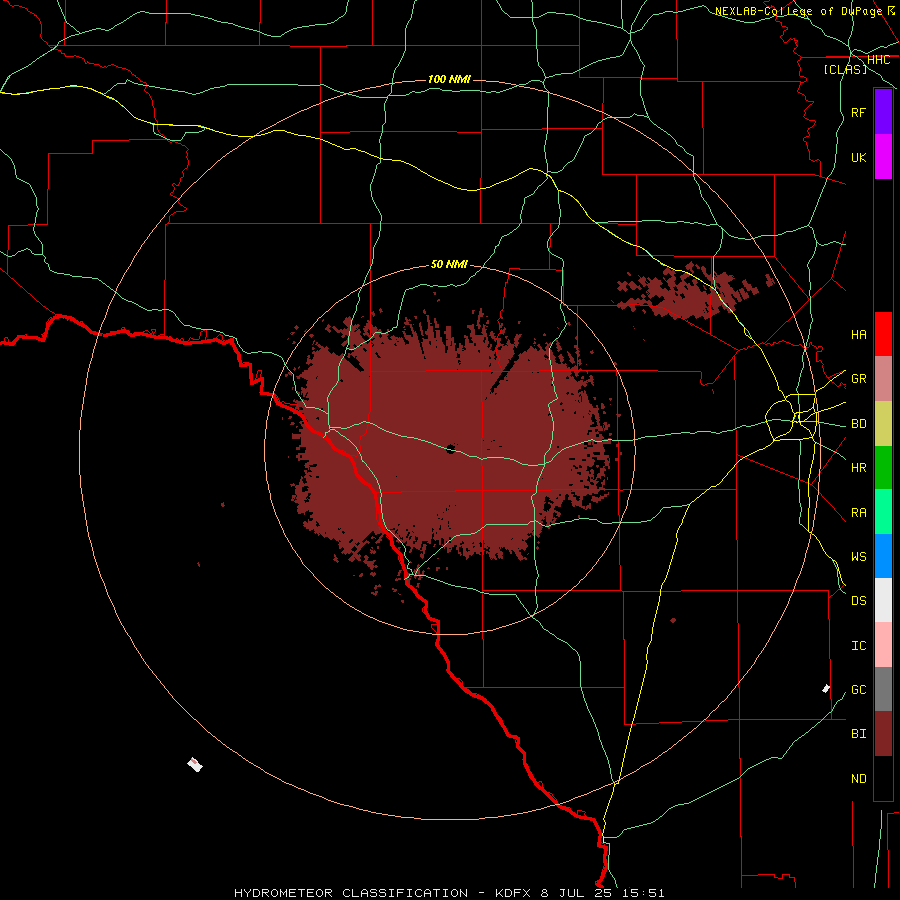Click the "100 NMI" range ring label
This screenshot has height=900, width=900.
point(449,79)
